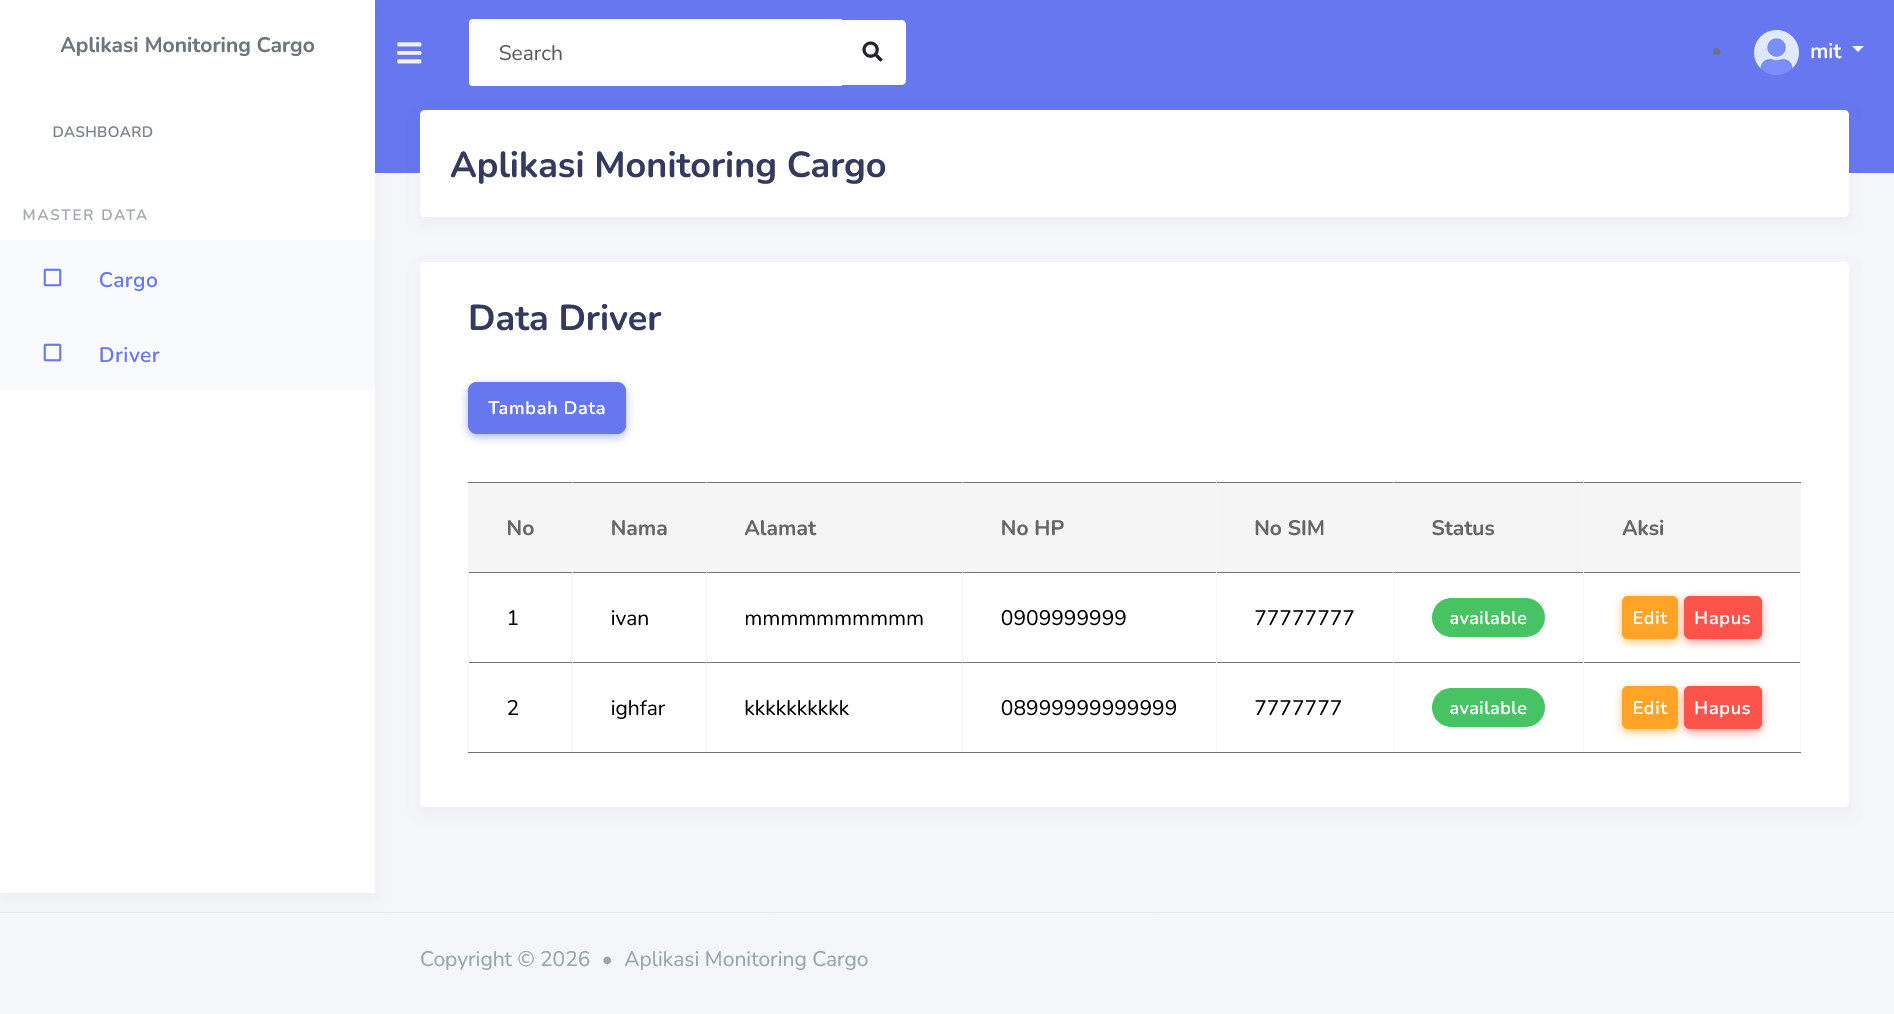Image resolution: width=1894 pixels, height=1014 pixels.
Task: Go to Dashboard in the sidebar
Action: [x=103, y=132]
